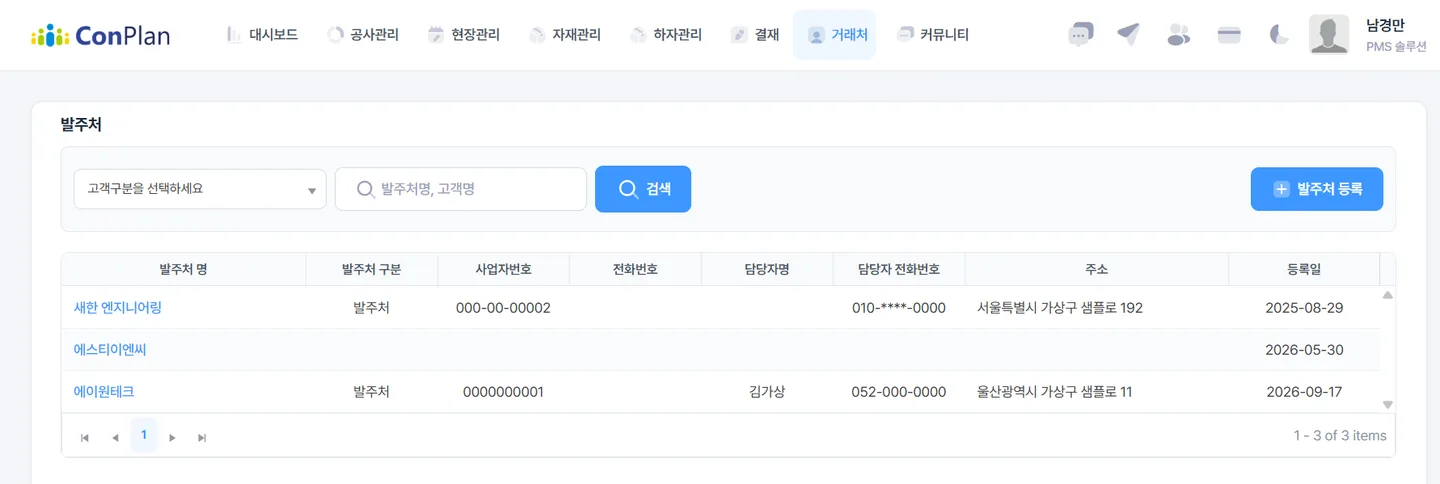Viewport: 1440px width, 484px height.
Task: Click 발주처 cell in 에이원테크 row
Action: pyautogui.click(x=371, y=392)
